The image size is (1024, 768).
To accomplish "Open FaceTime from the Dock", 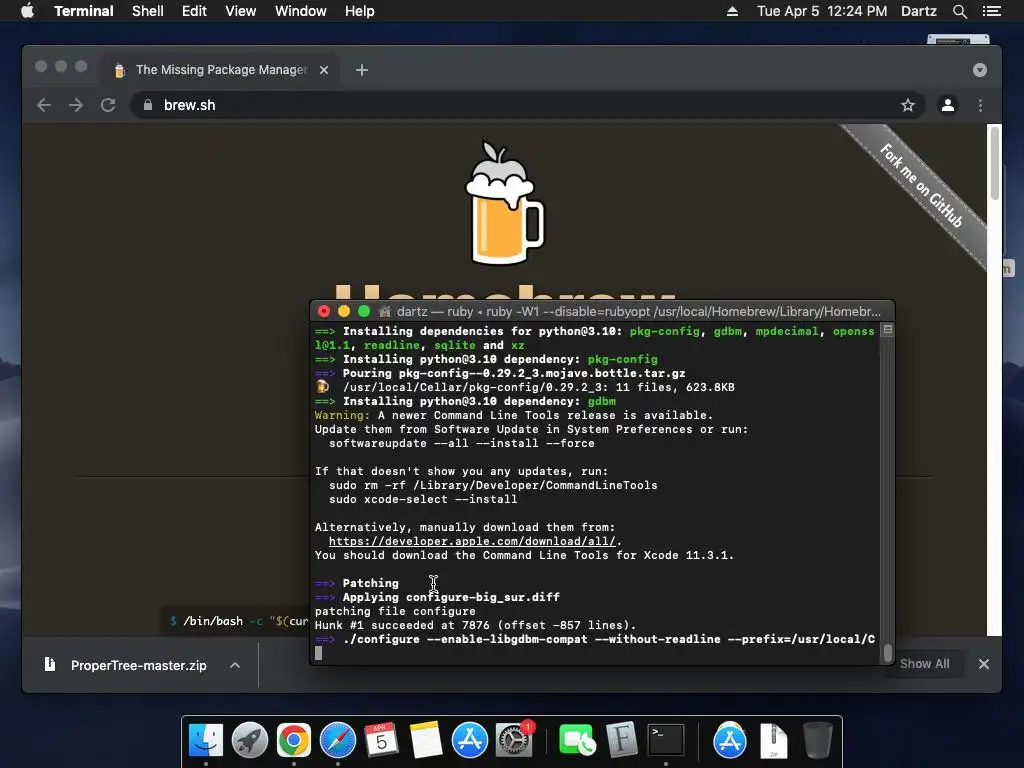I will click(577, 741).
